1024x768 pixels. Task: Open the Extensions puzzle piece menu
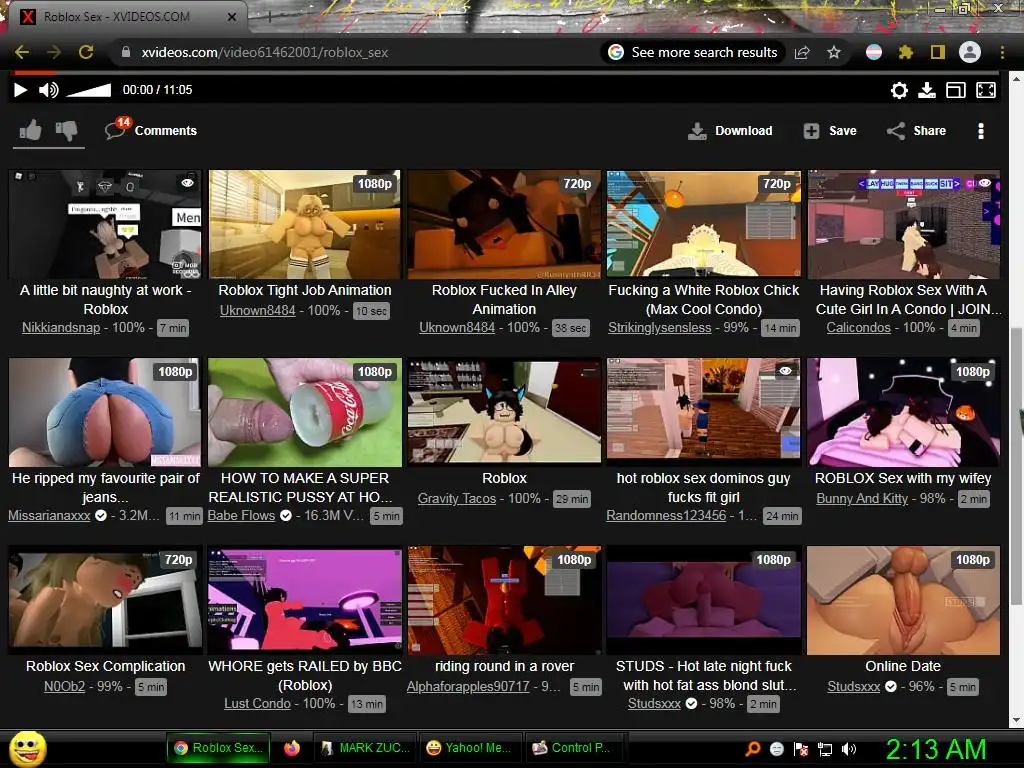pos(906,52)
